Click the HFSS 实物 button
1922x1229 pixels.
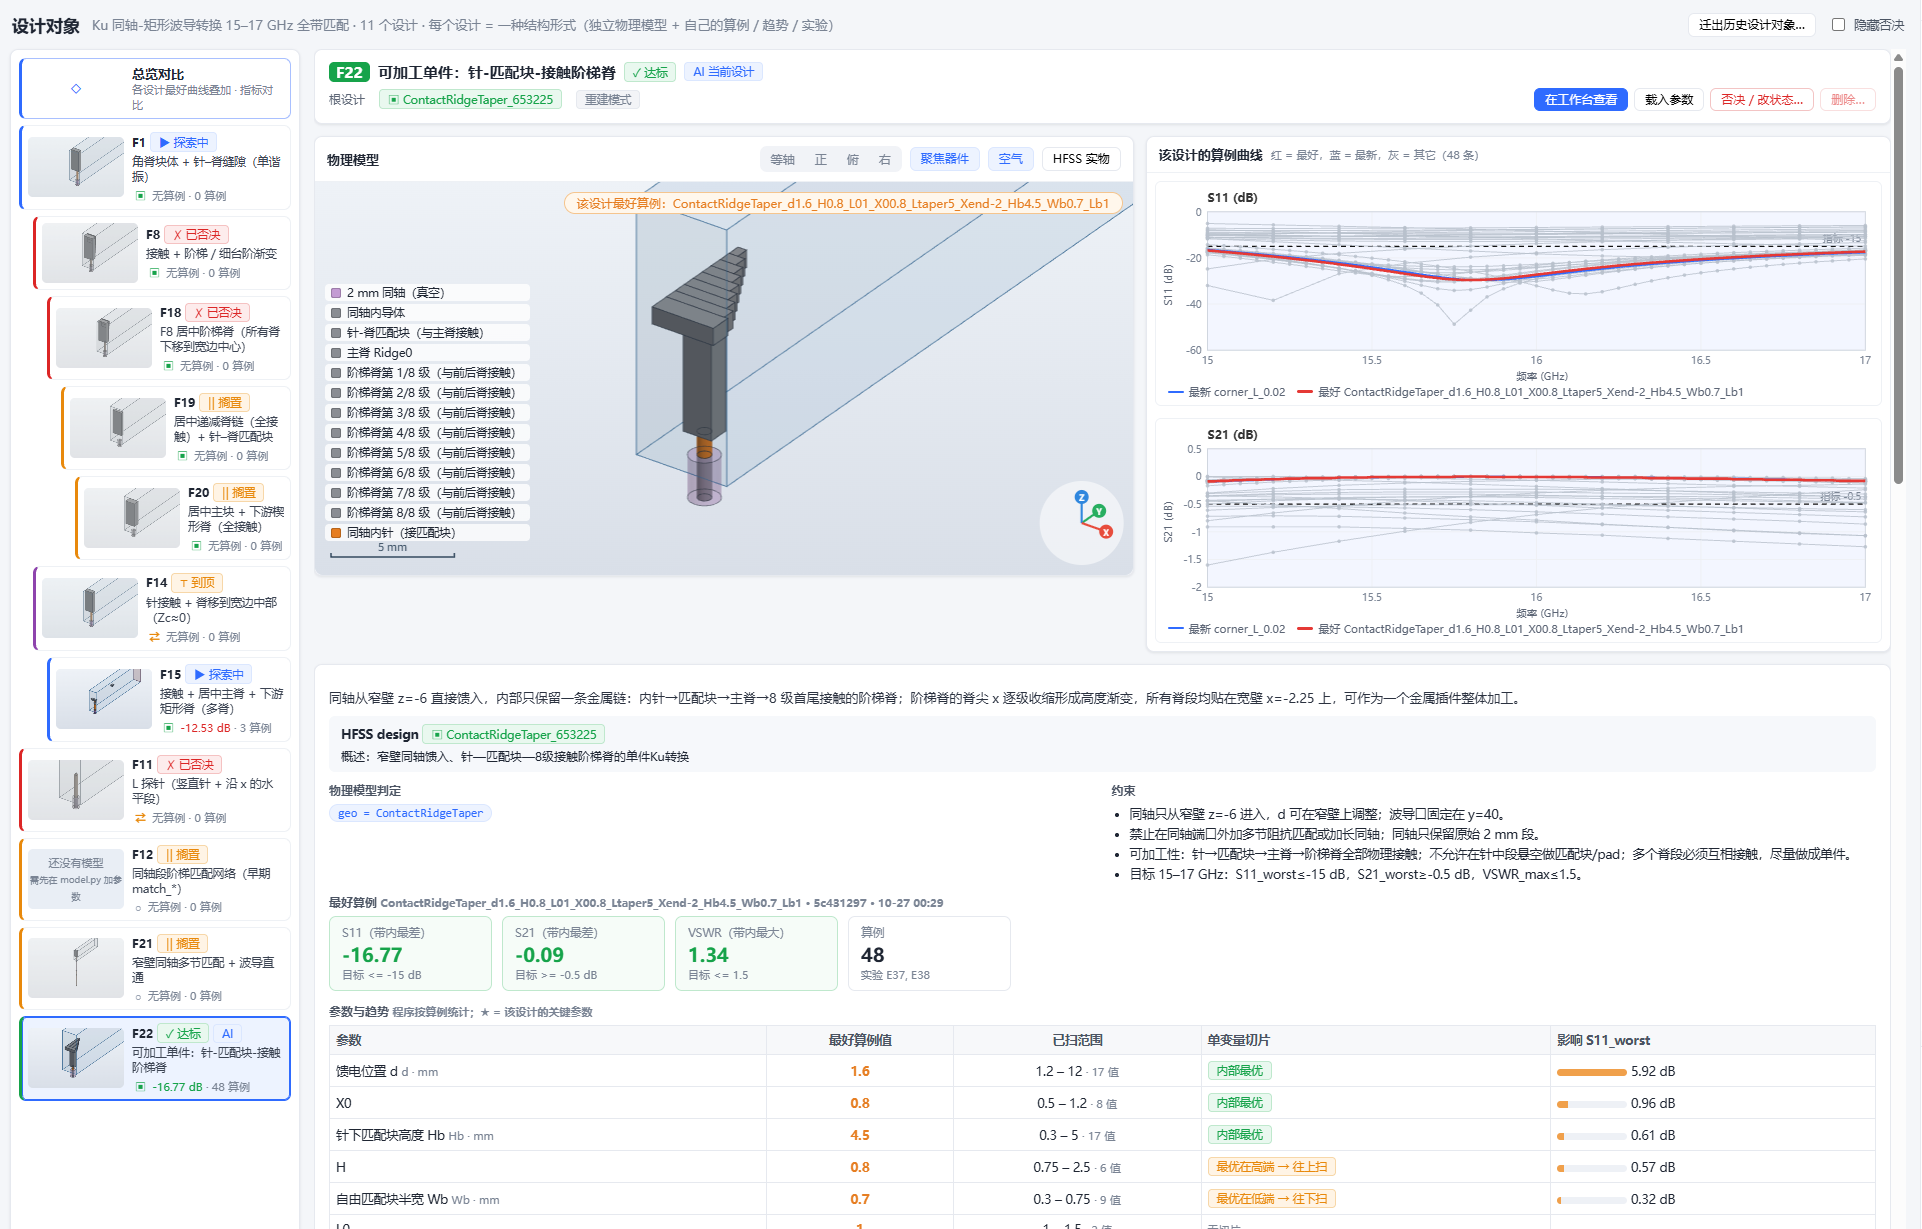pyautogui.click(x=1081, y=159)
